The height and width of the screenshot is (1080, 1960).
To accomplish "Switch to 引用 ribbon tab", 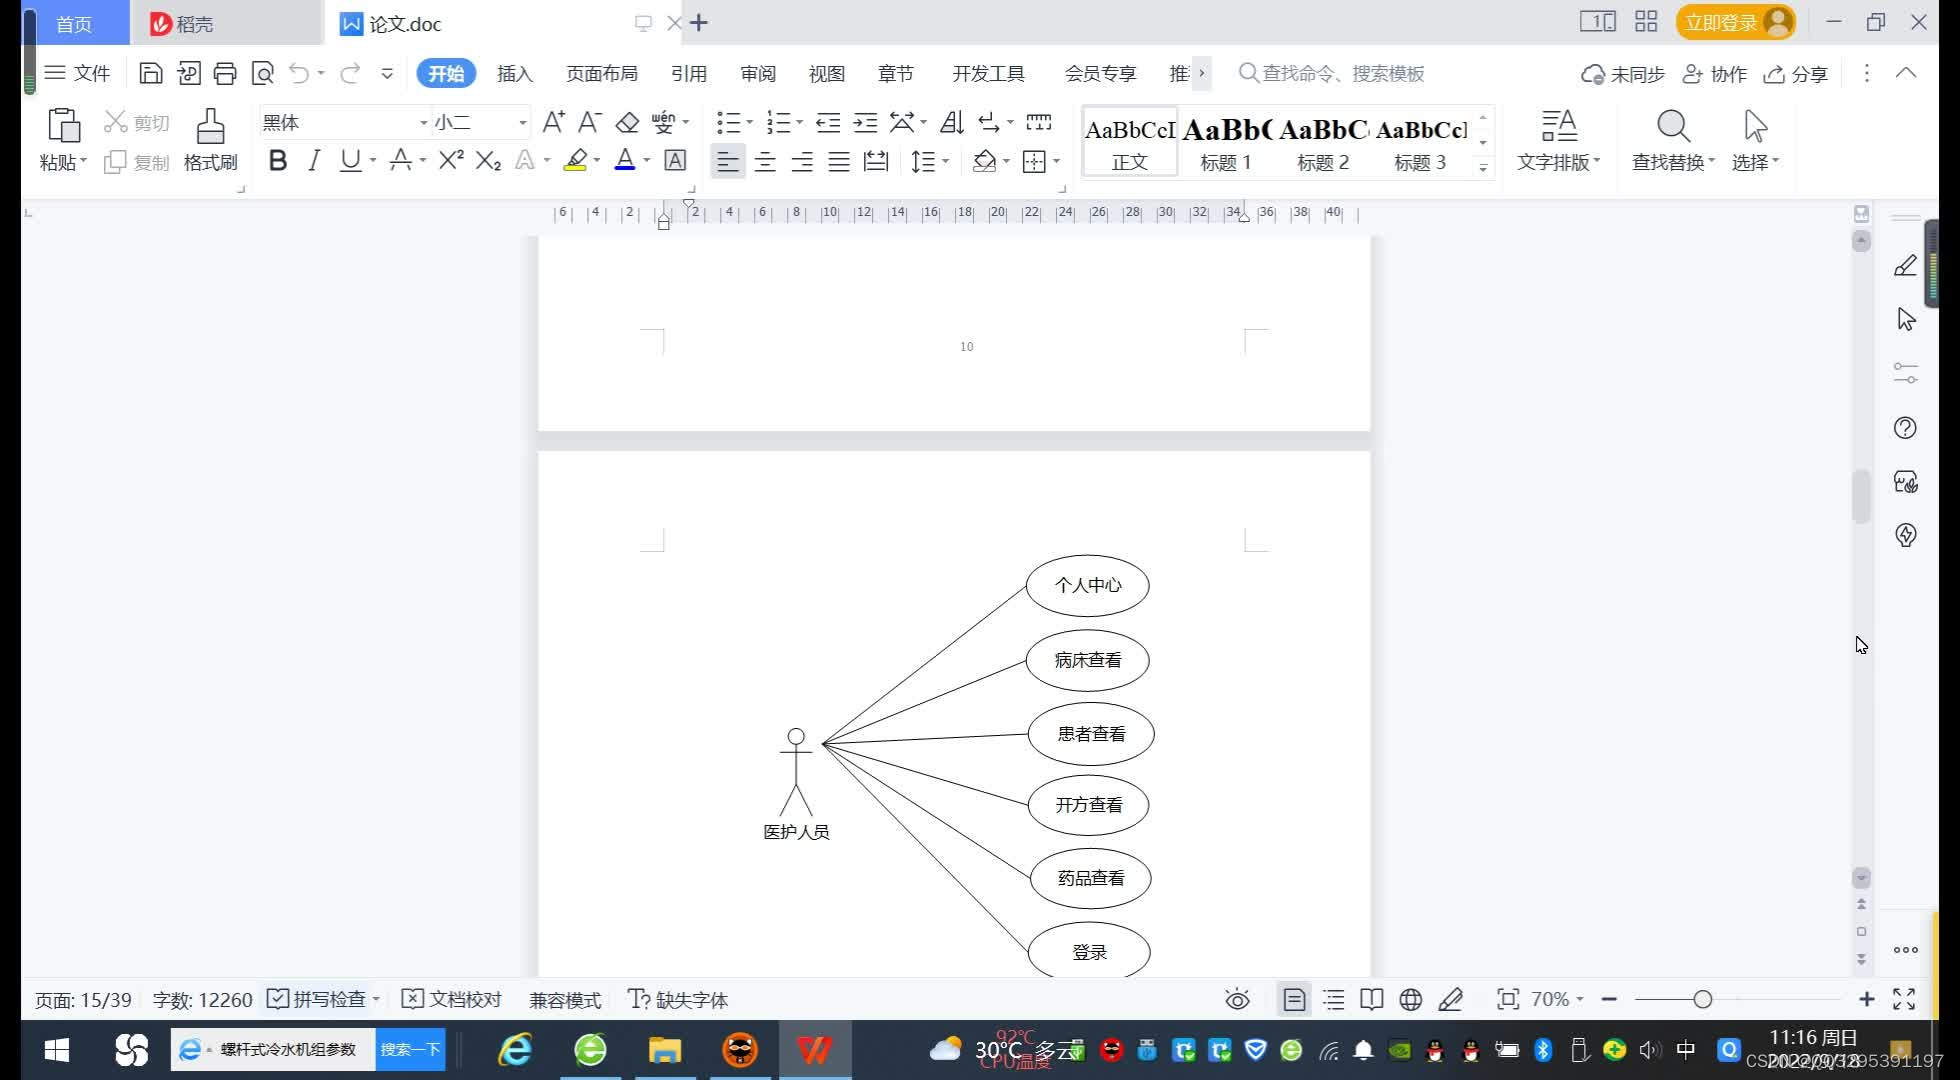I will pyautogui.click(x=689, y=73).
